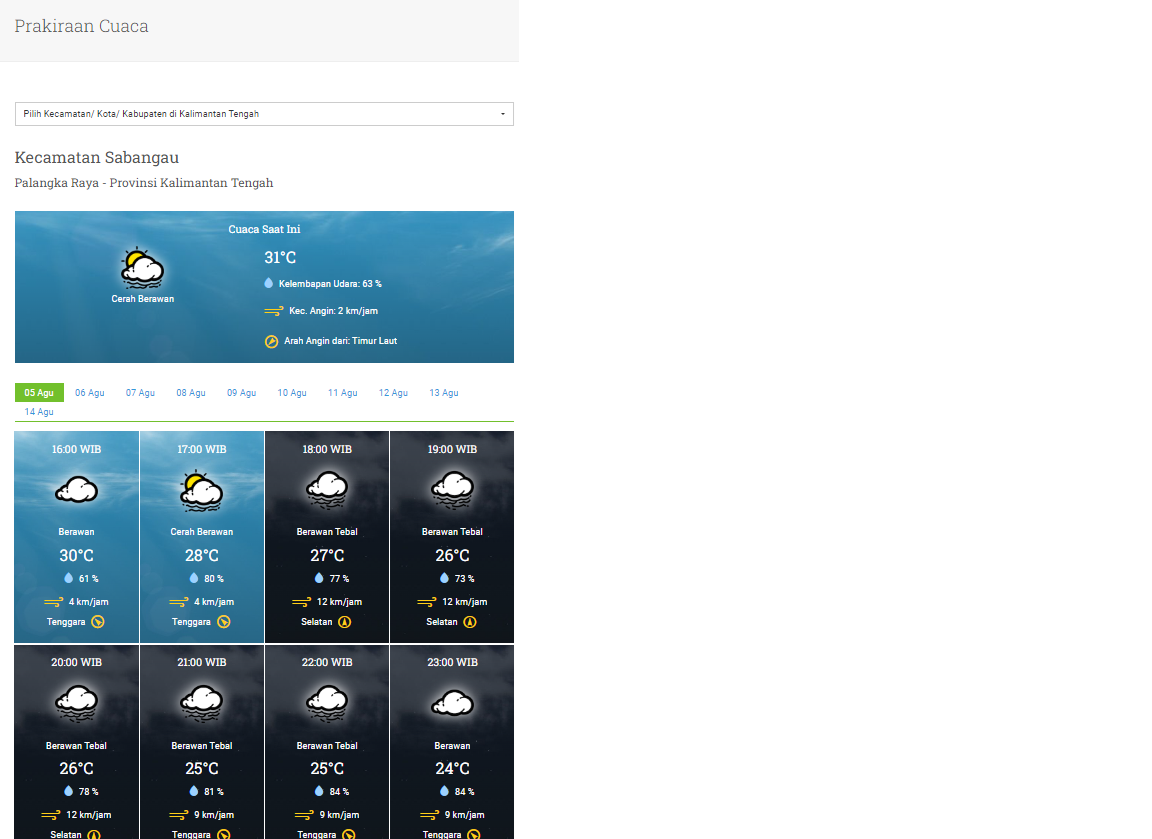Click the thick cloud icon in 19:00 WIB card

[453, 490]
